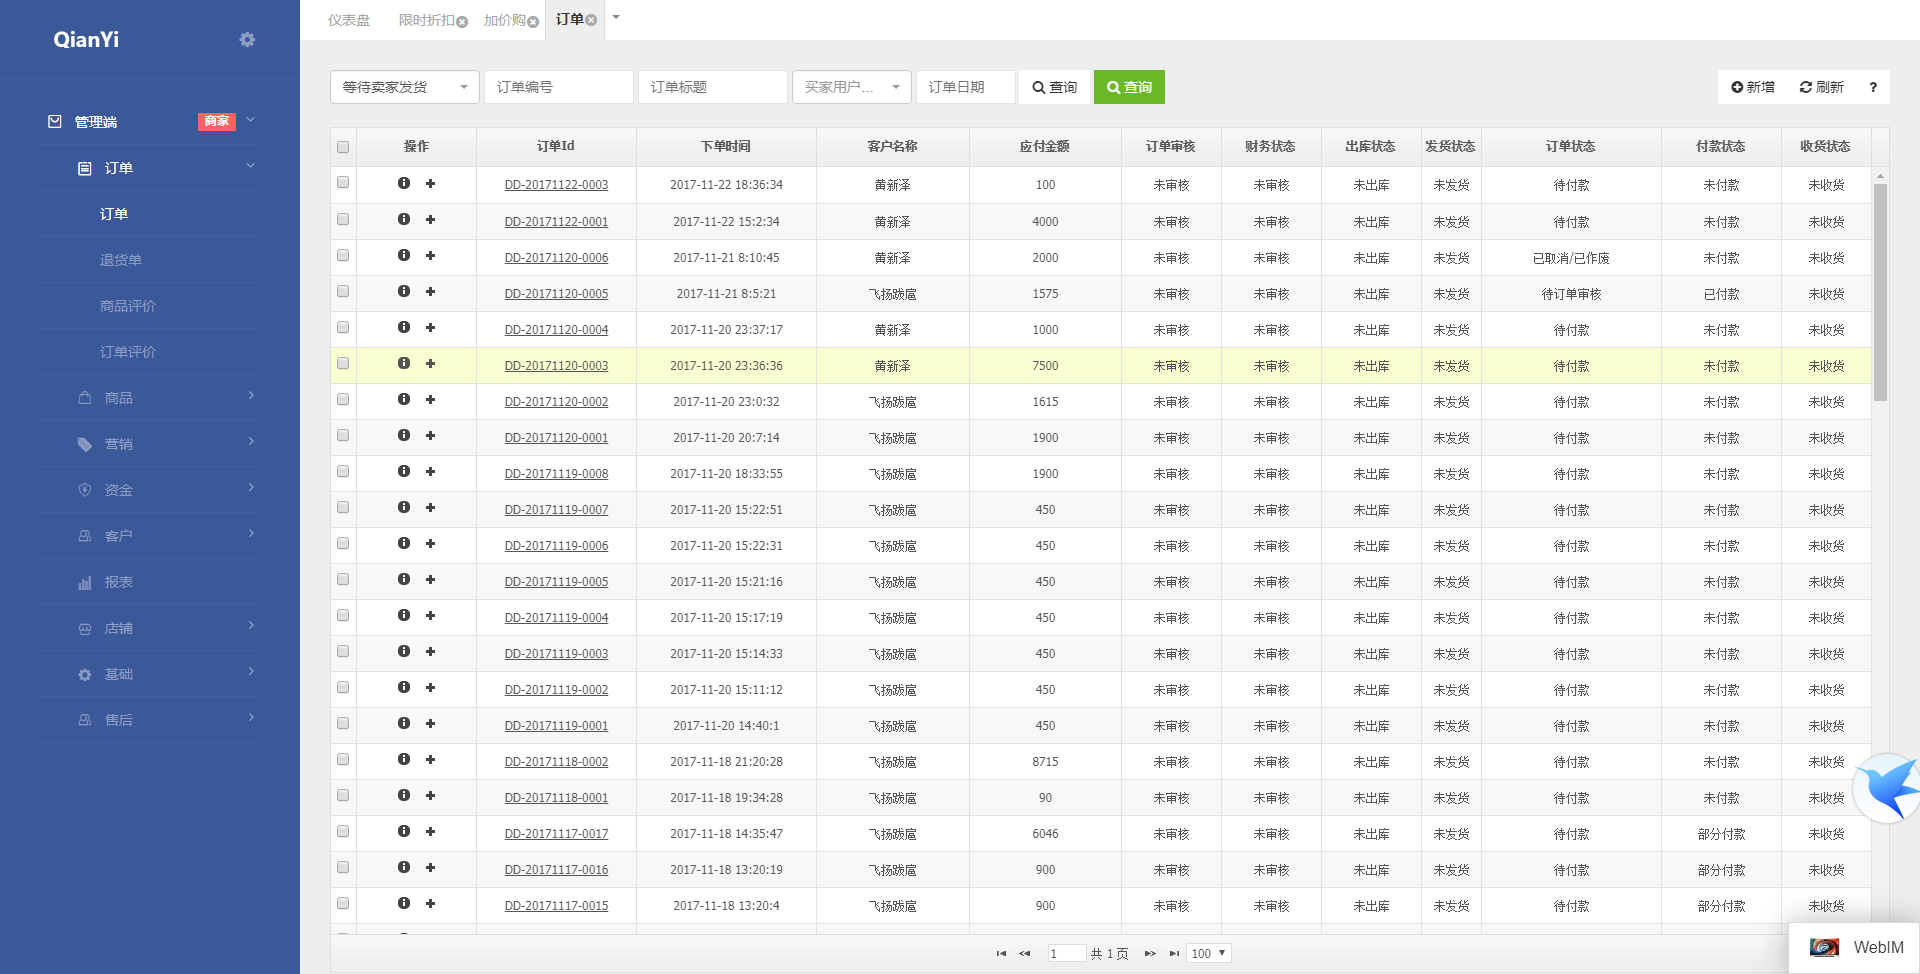Go to first page of table
Screen dimensions: 1920x974
point(1001,953)
